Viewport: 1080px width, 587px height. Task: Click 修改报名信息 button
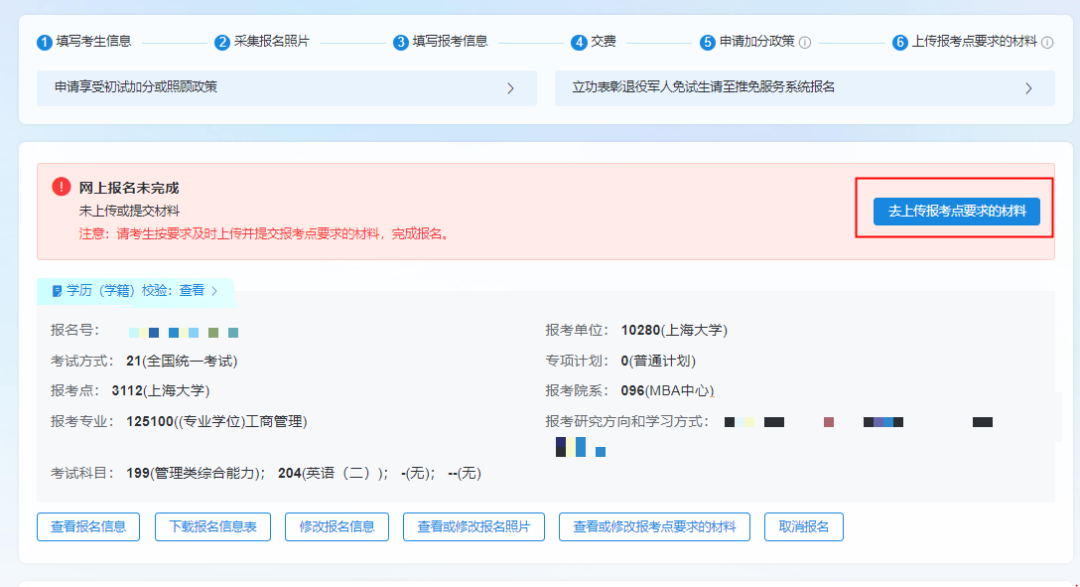pos(337,527)
